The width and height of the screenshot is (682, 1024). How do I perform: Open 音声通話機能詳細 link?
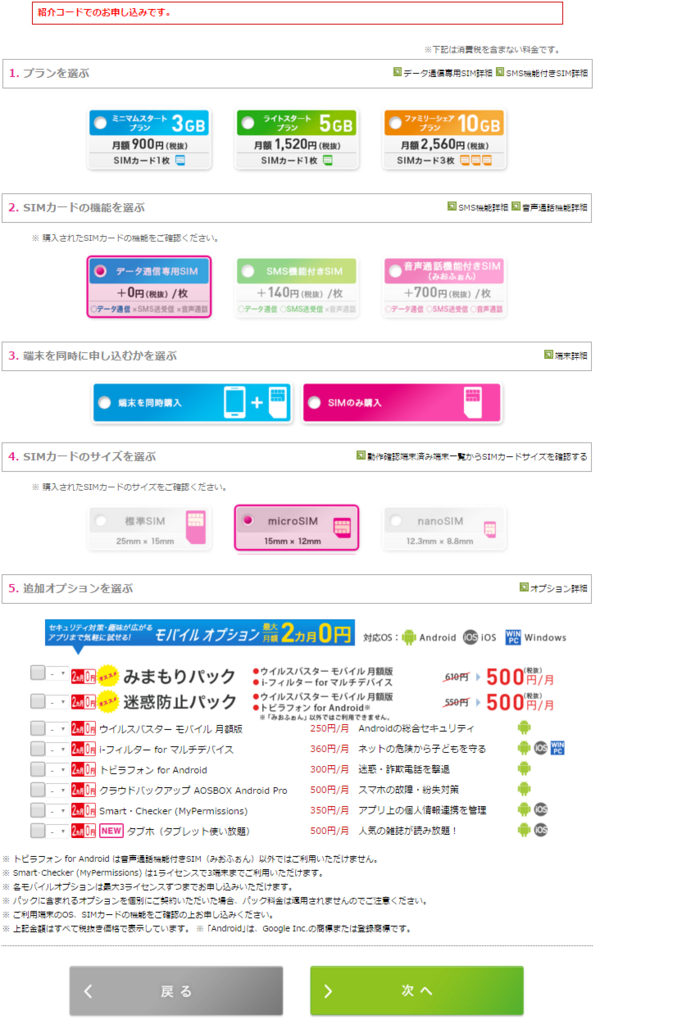pyautogui.click(x=549, y=207)
